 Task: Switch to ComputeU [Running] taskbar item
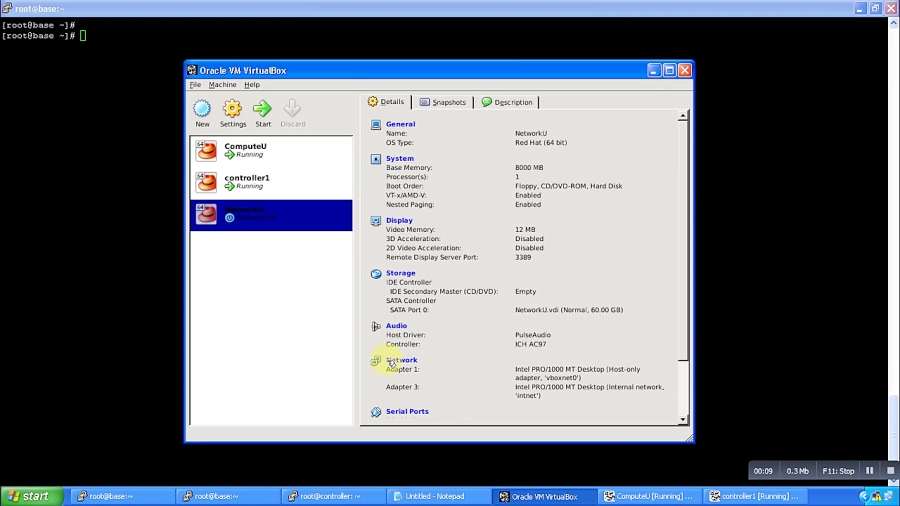tap(649, 496)
